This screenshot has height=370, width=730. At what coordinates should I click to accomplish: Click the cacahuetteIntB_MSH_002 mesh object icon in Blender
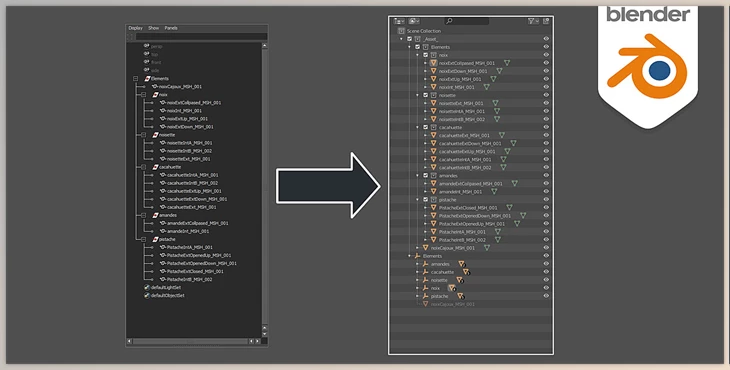tap(433, 168)
